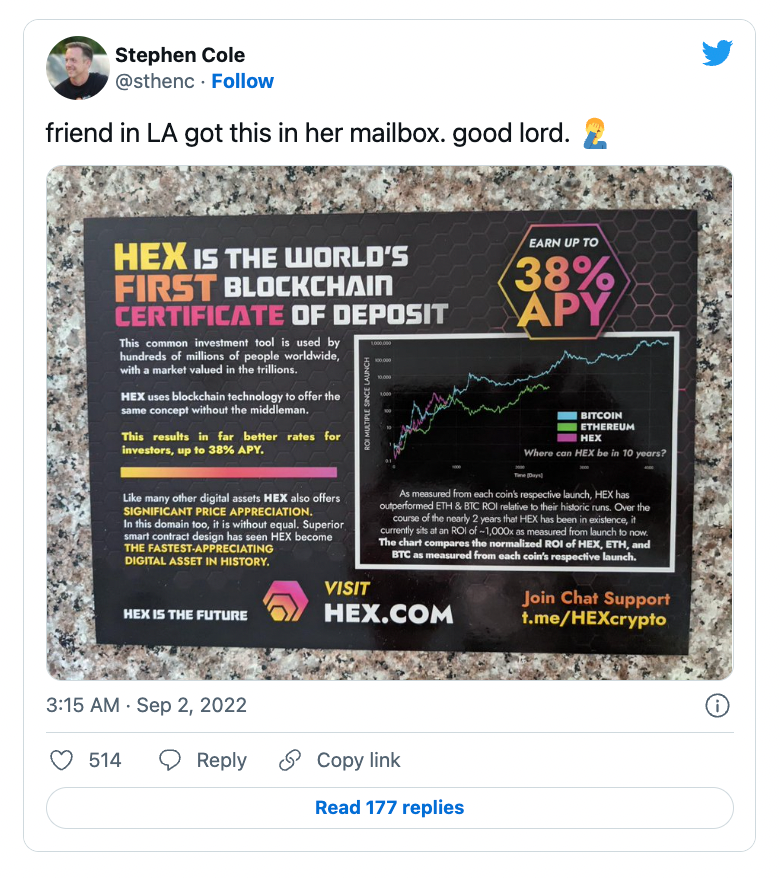Image resolution: width=780 pixels, height=878 pixels.
Task: Click the 38% APY badge in image
Action: point(564,282)
